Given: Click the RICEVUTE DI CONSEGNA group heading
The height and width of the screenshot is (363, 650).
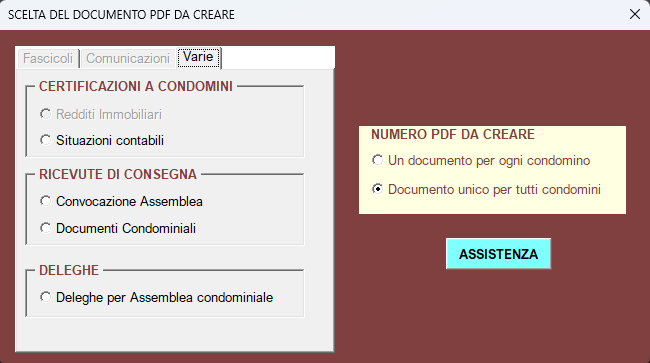Looking at the screenshot, I should [118, 174].
